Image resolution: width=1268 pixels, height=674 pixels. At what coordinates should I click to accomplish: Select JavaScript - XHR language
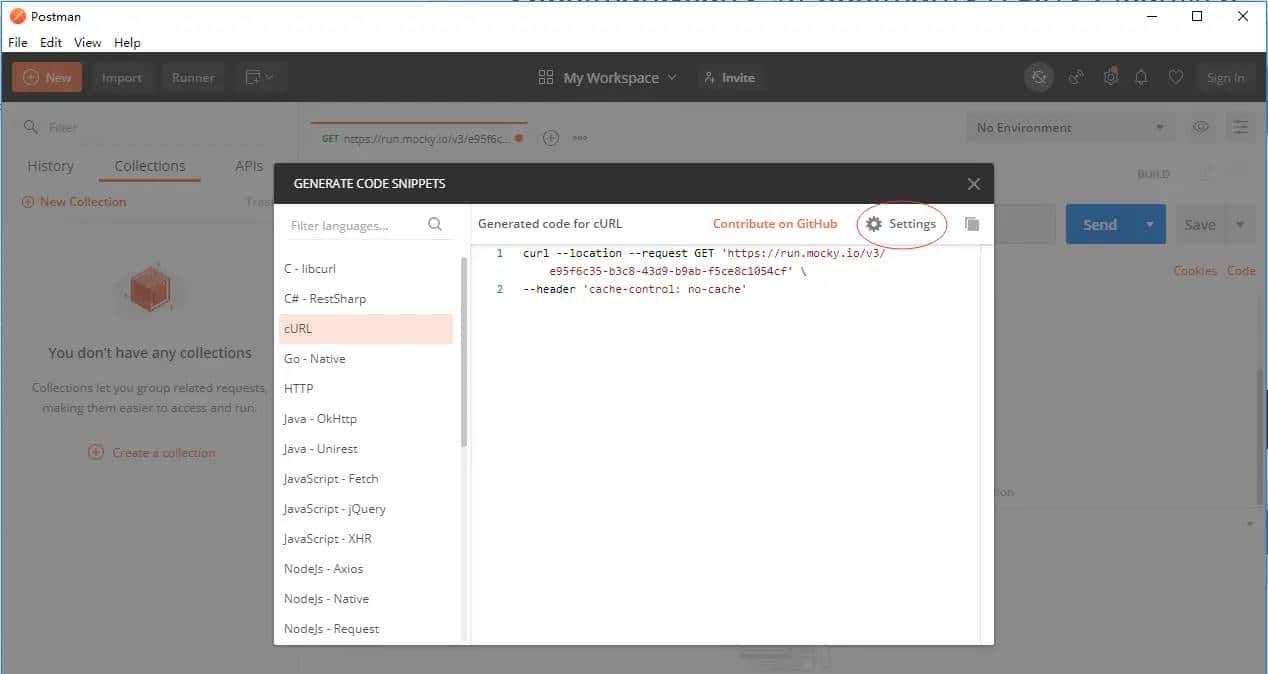(366, 539)
